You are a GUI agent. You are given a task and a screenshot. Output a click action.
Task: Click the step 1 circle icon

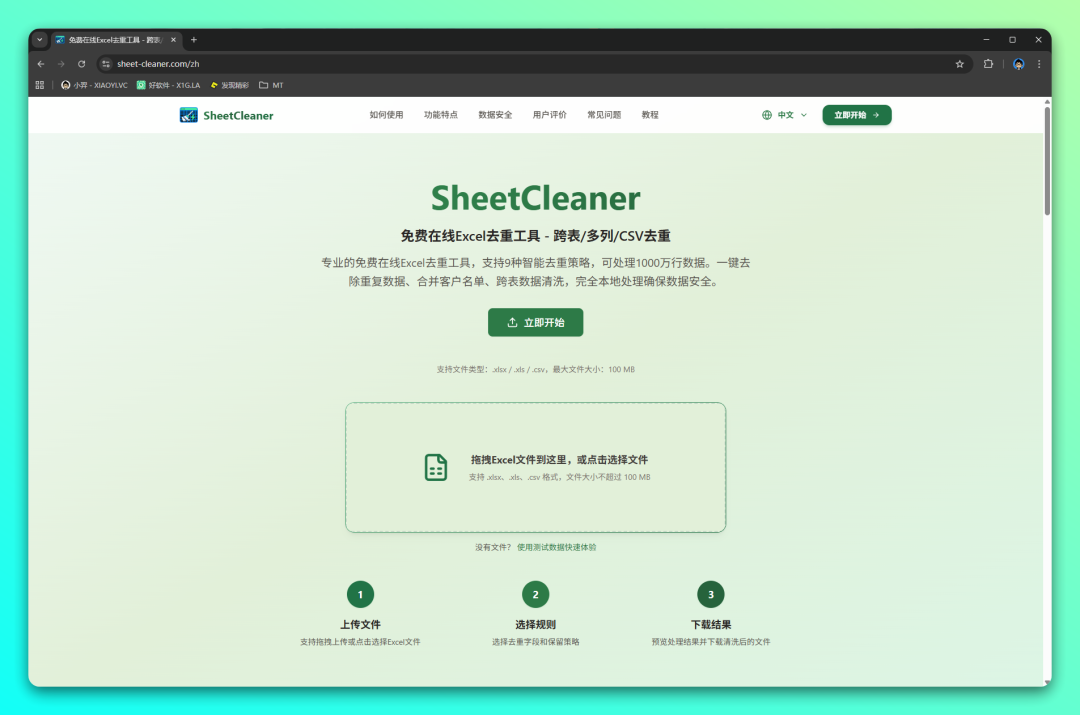360,594
